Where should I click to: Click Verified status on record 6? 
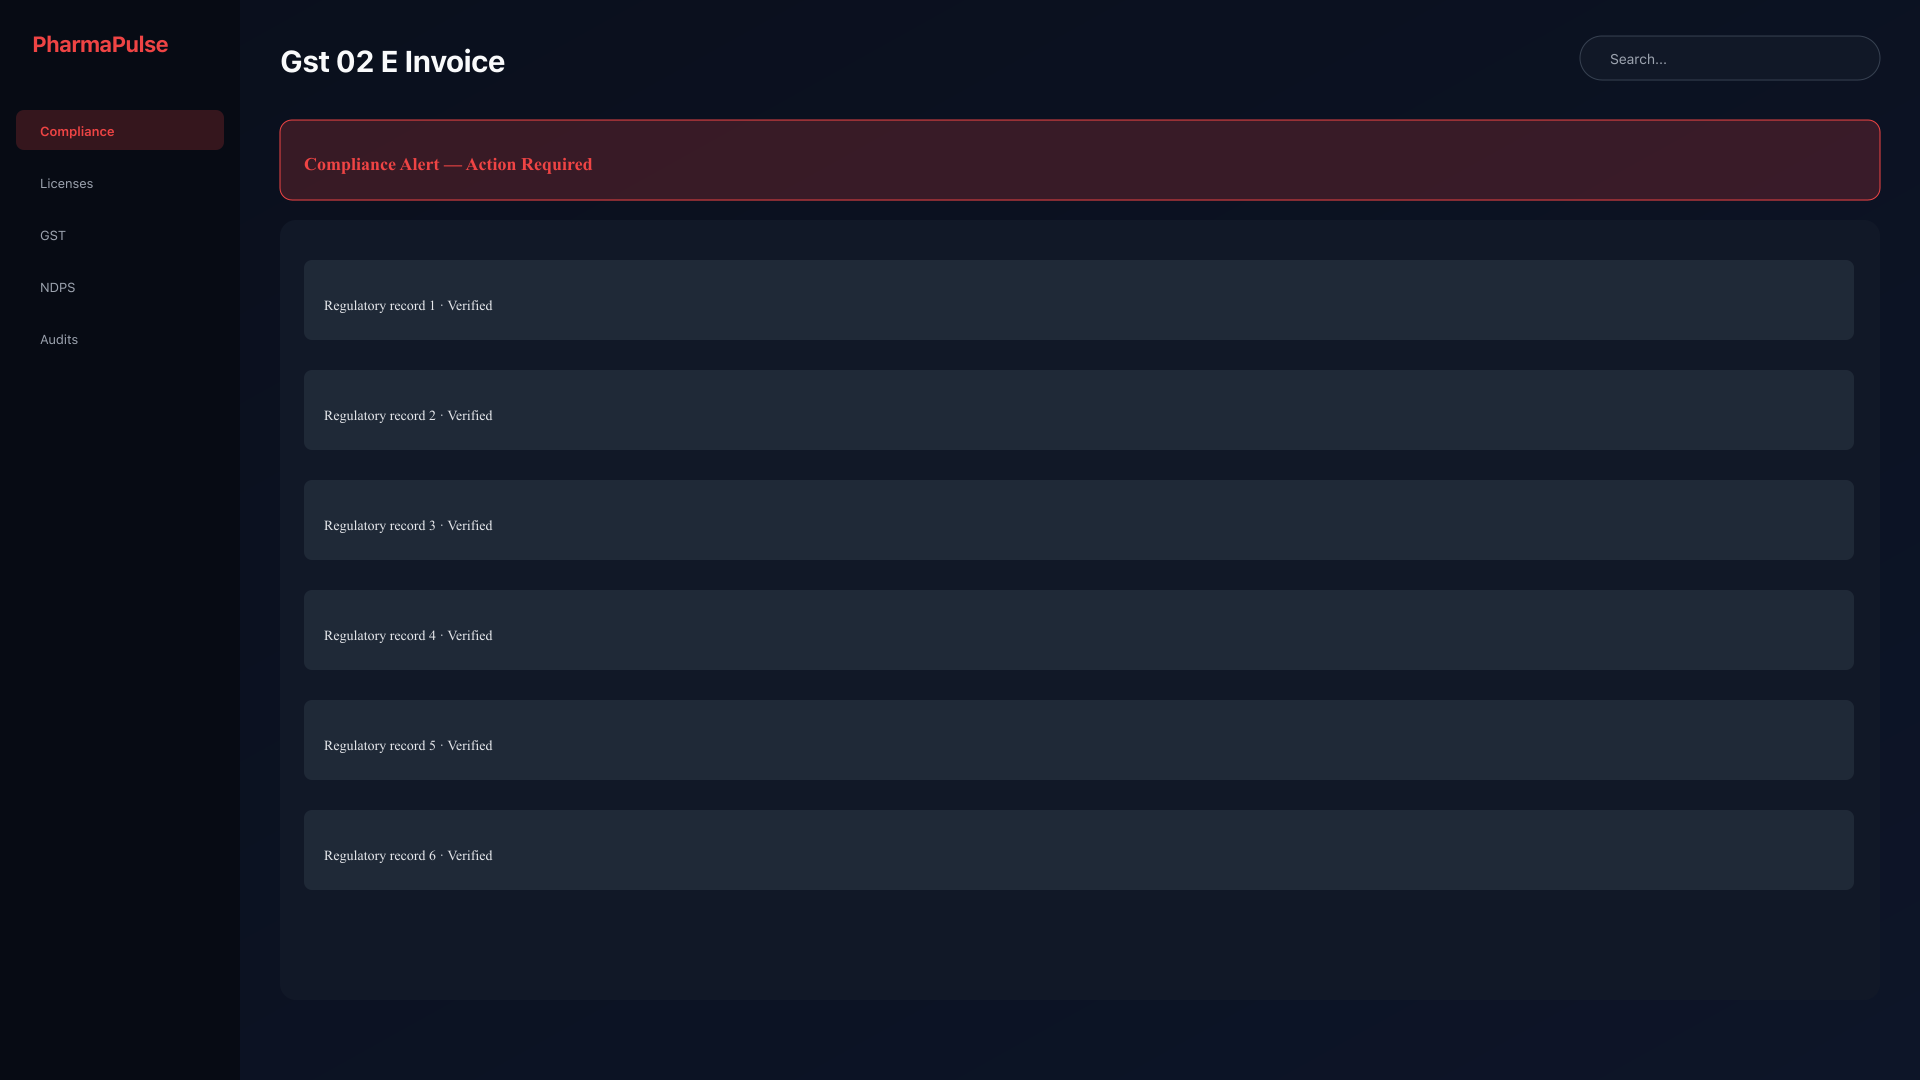click(x=470, y=855)
